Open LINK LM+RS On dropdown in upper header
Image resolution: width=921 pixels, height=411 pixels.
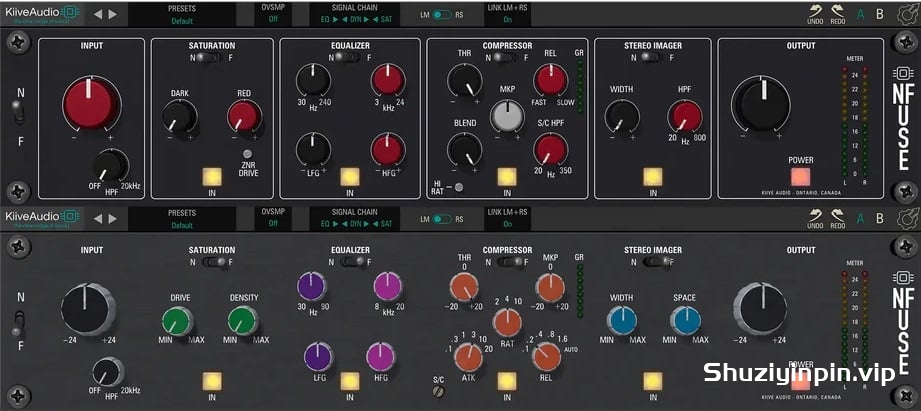pos(507,14)
